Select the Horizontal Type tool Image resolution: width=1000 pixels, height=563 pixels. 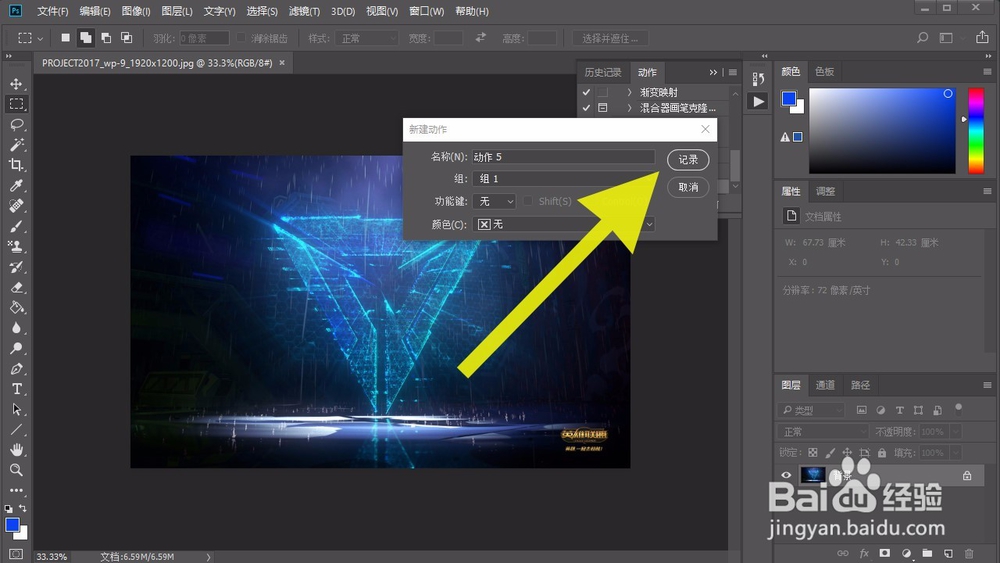[x=17, y=389]
